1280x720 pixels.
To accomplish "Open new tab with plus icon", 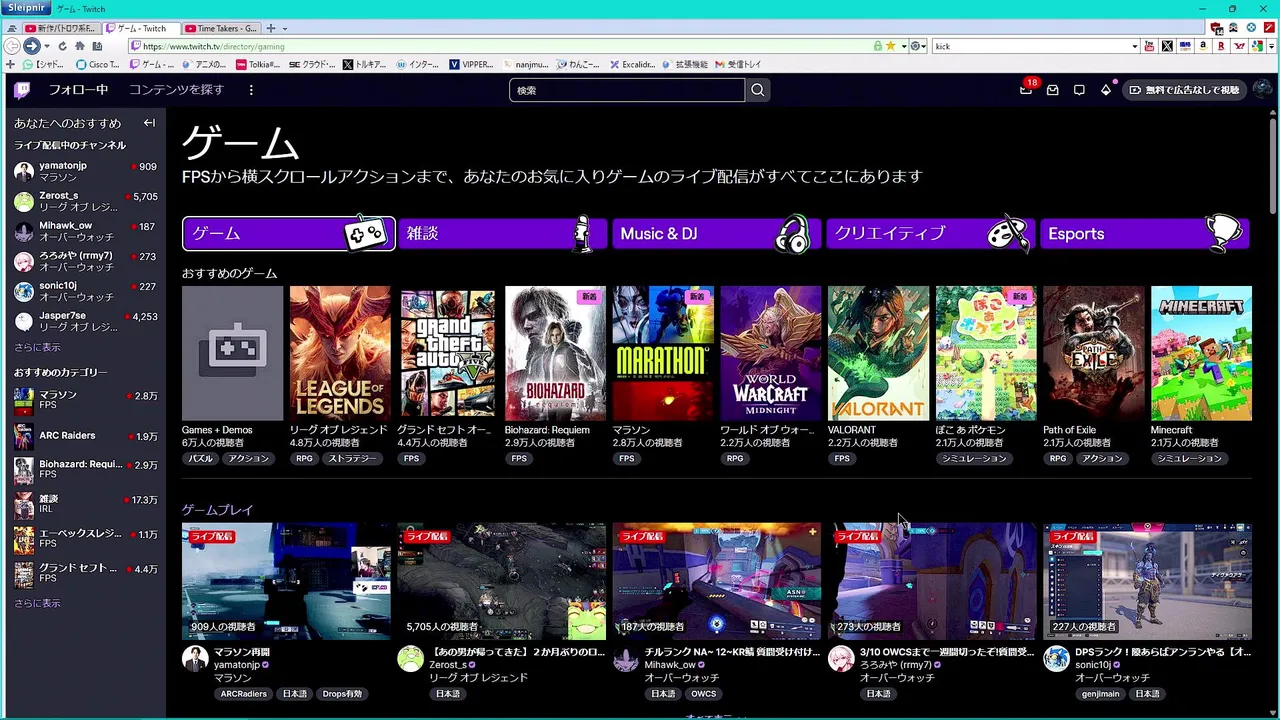I will pyautogui.click(x=271, y=28).
